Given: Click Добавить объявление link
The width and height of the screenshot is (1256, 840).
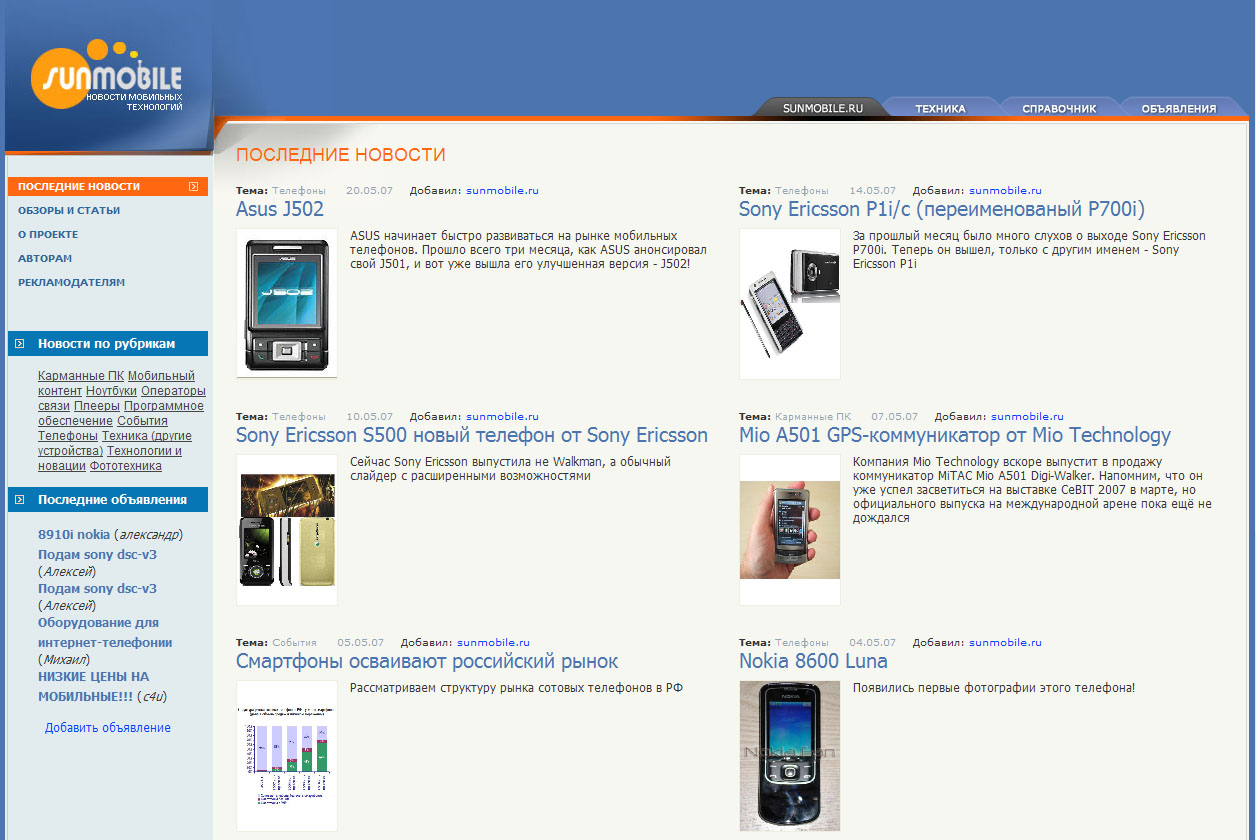Looking at the screenshot, I should coord(108,728).
